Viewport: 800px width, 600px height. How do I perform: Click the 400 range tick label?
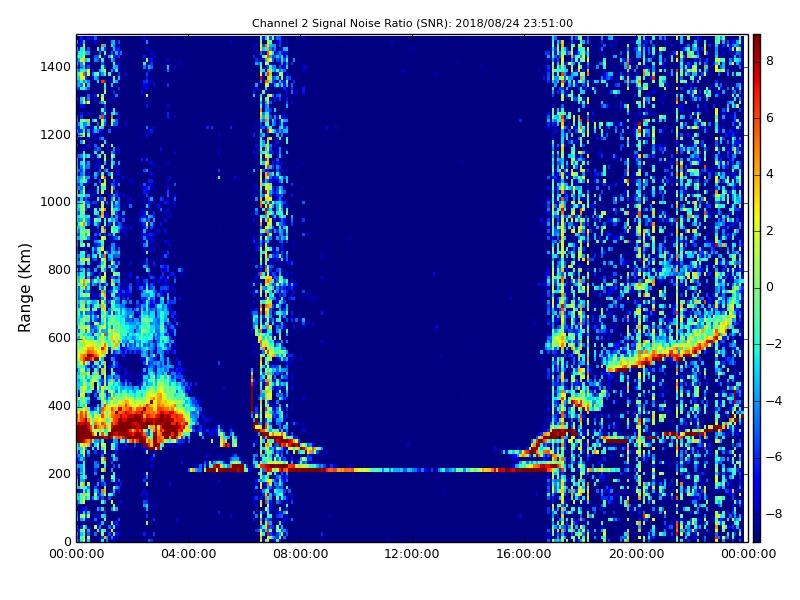[x=59, y=406]
